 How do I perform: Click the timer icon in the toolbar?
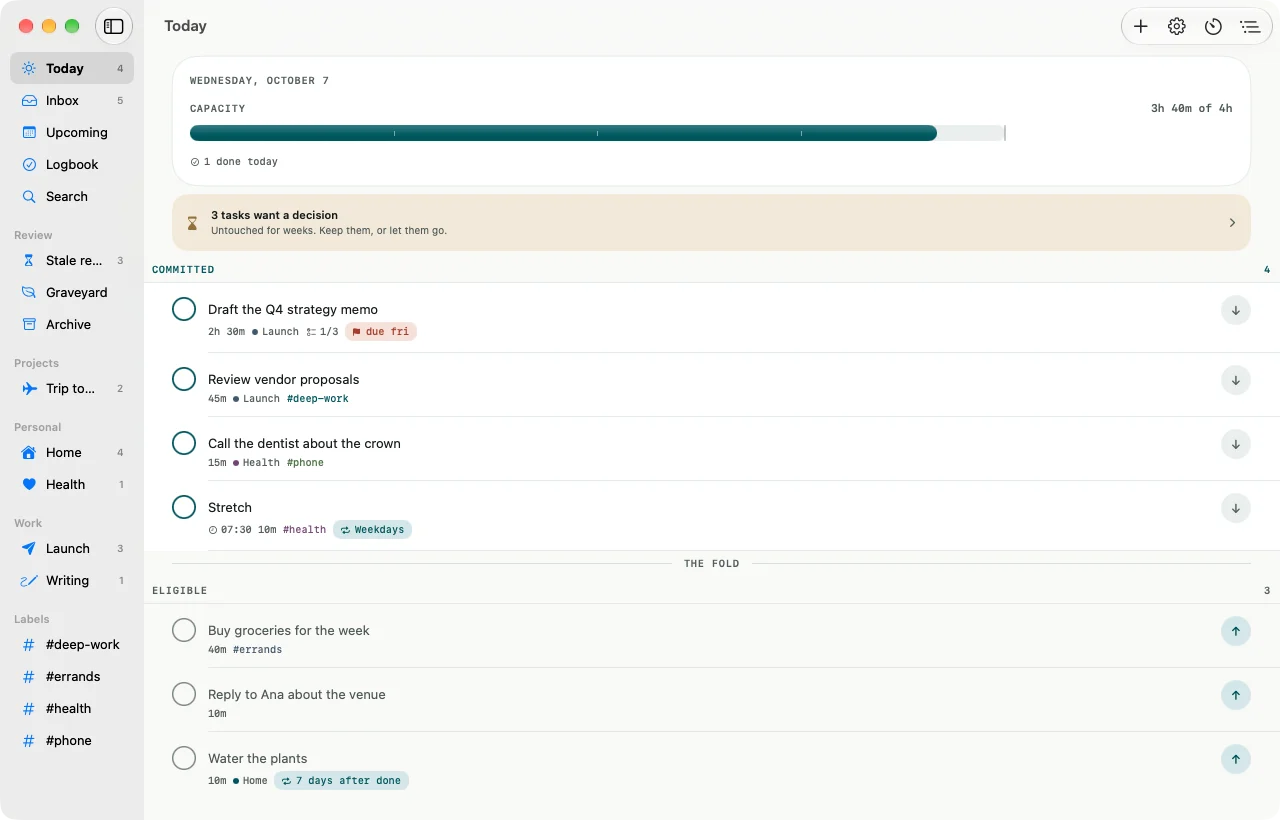(x=1213, y=27)
